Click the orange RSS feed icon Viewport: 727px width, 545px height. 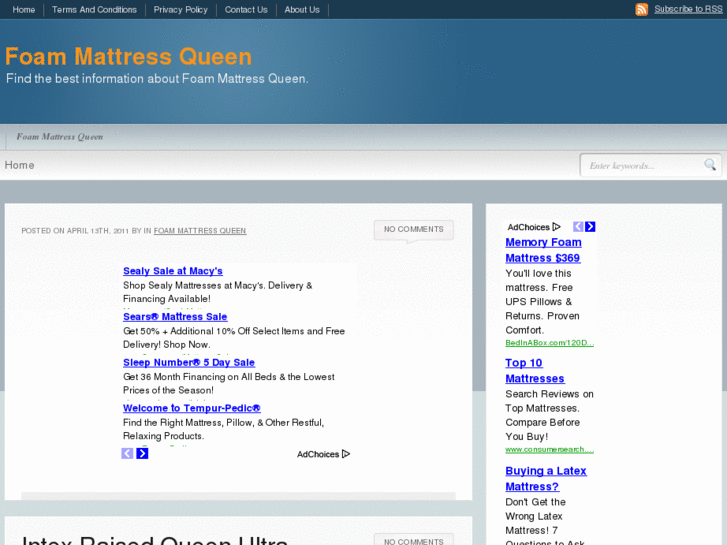tap(642, 9)
